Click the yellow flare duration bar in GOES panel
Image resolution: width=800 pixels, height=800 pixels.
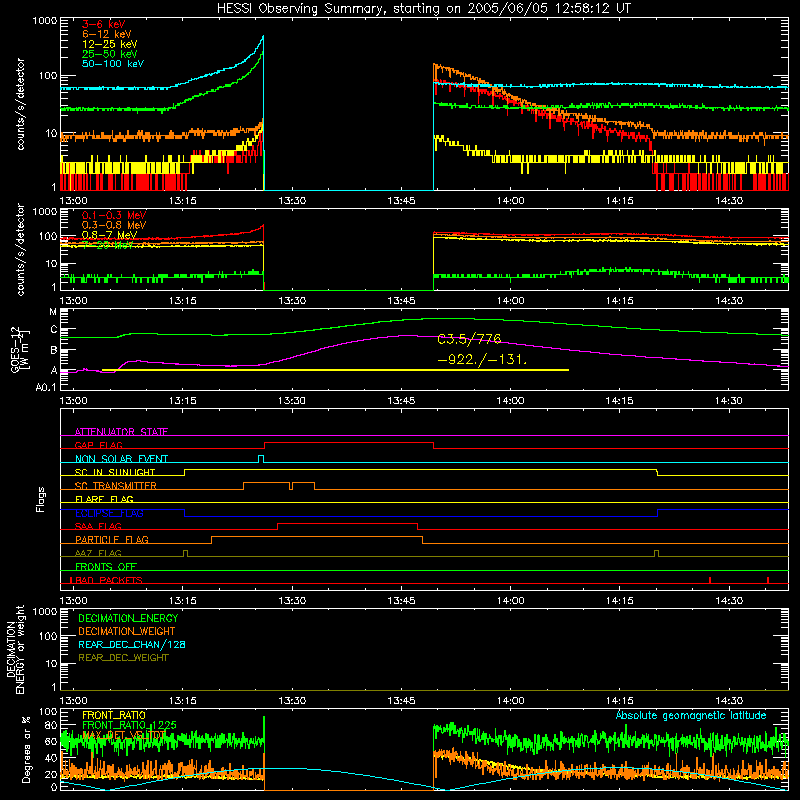coord(335,370)
